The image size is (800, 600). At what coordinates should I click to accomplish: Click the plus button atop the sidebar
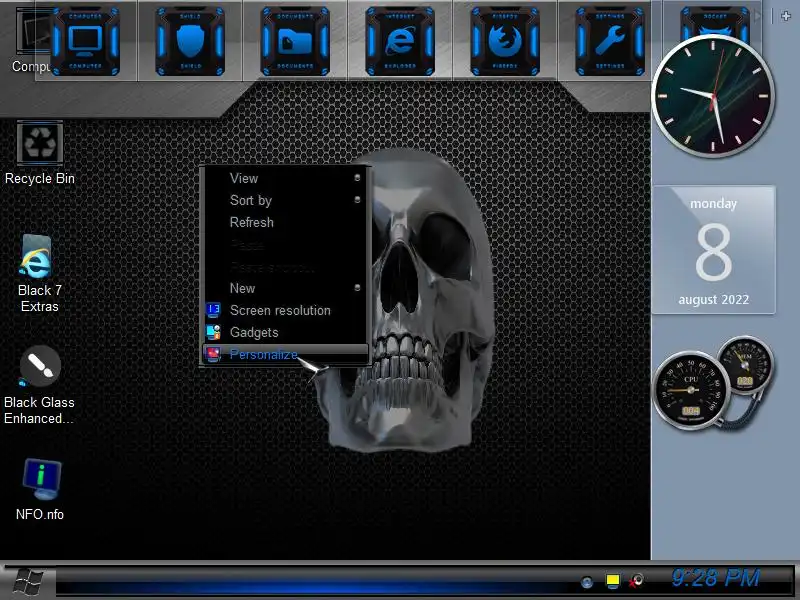(786, 16)
